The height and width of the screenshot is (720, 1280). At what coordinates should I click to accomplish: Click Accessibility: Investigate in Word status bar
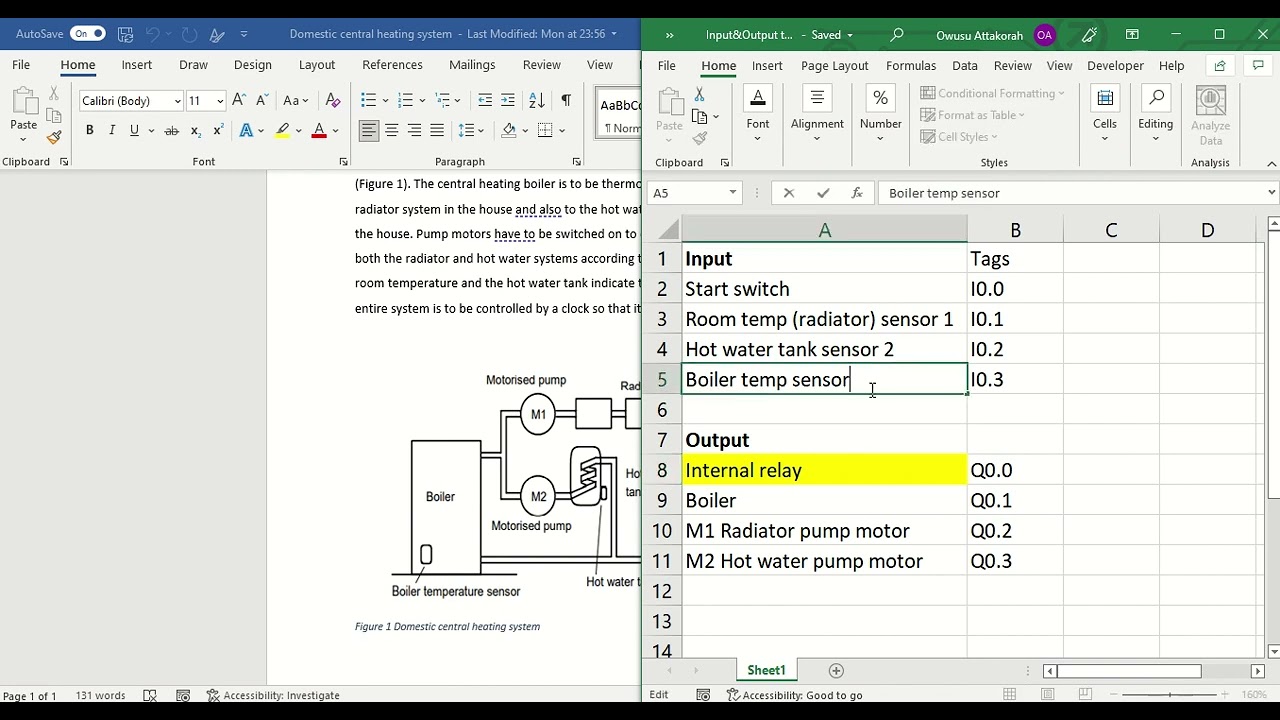(272, 695)
